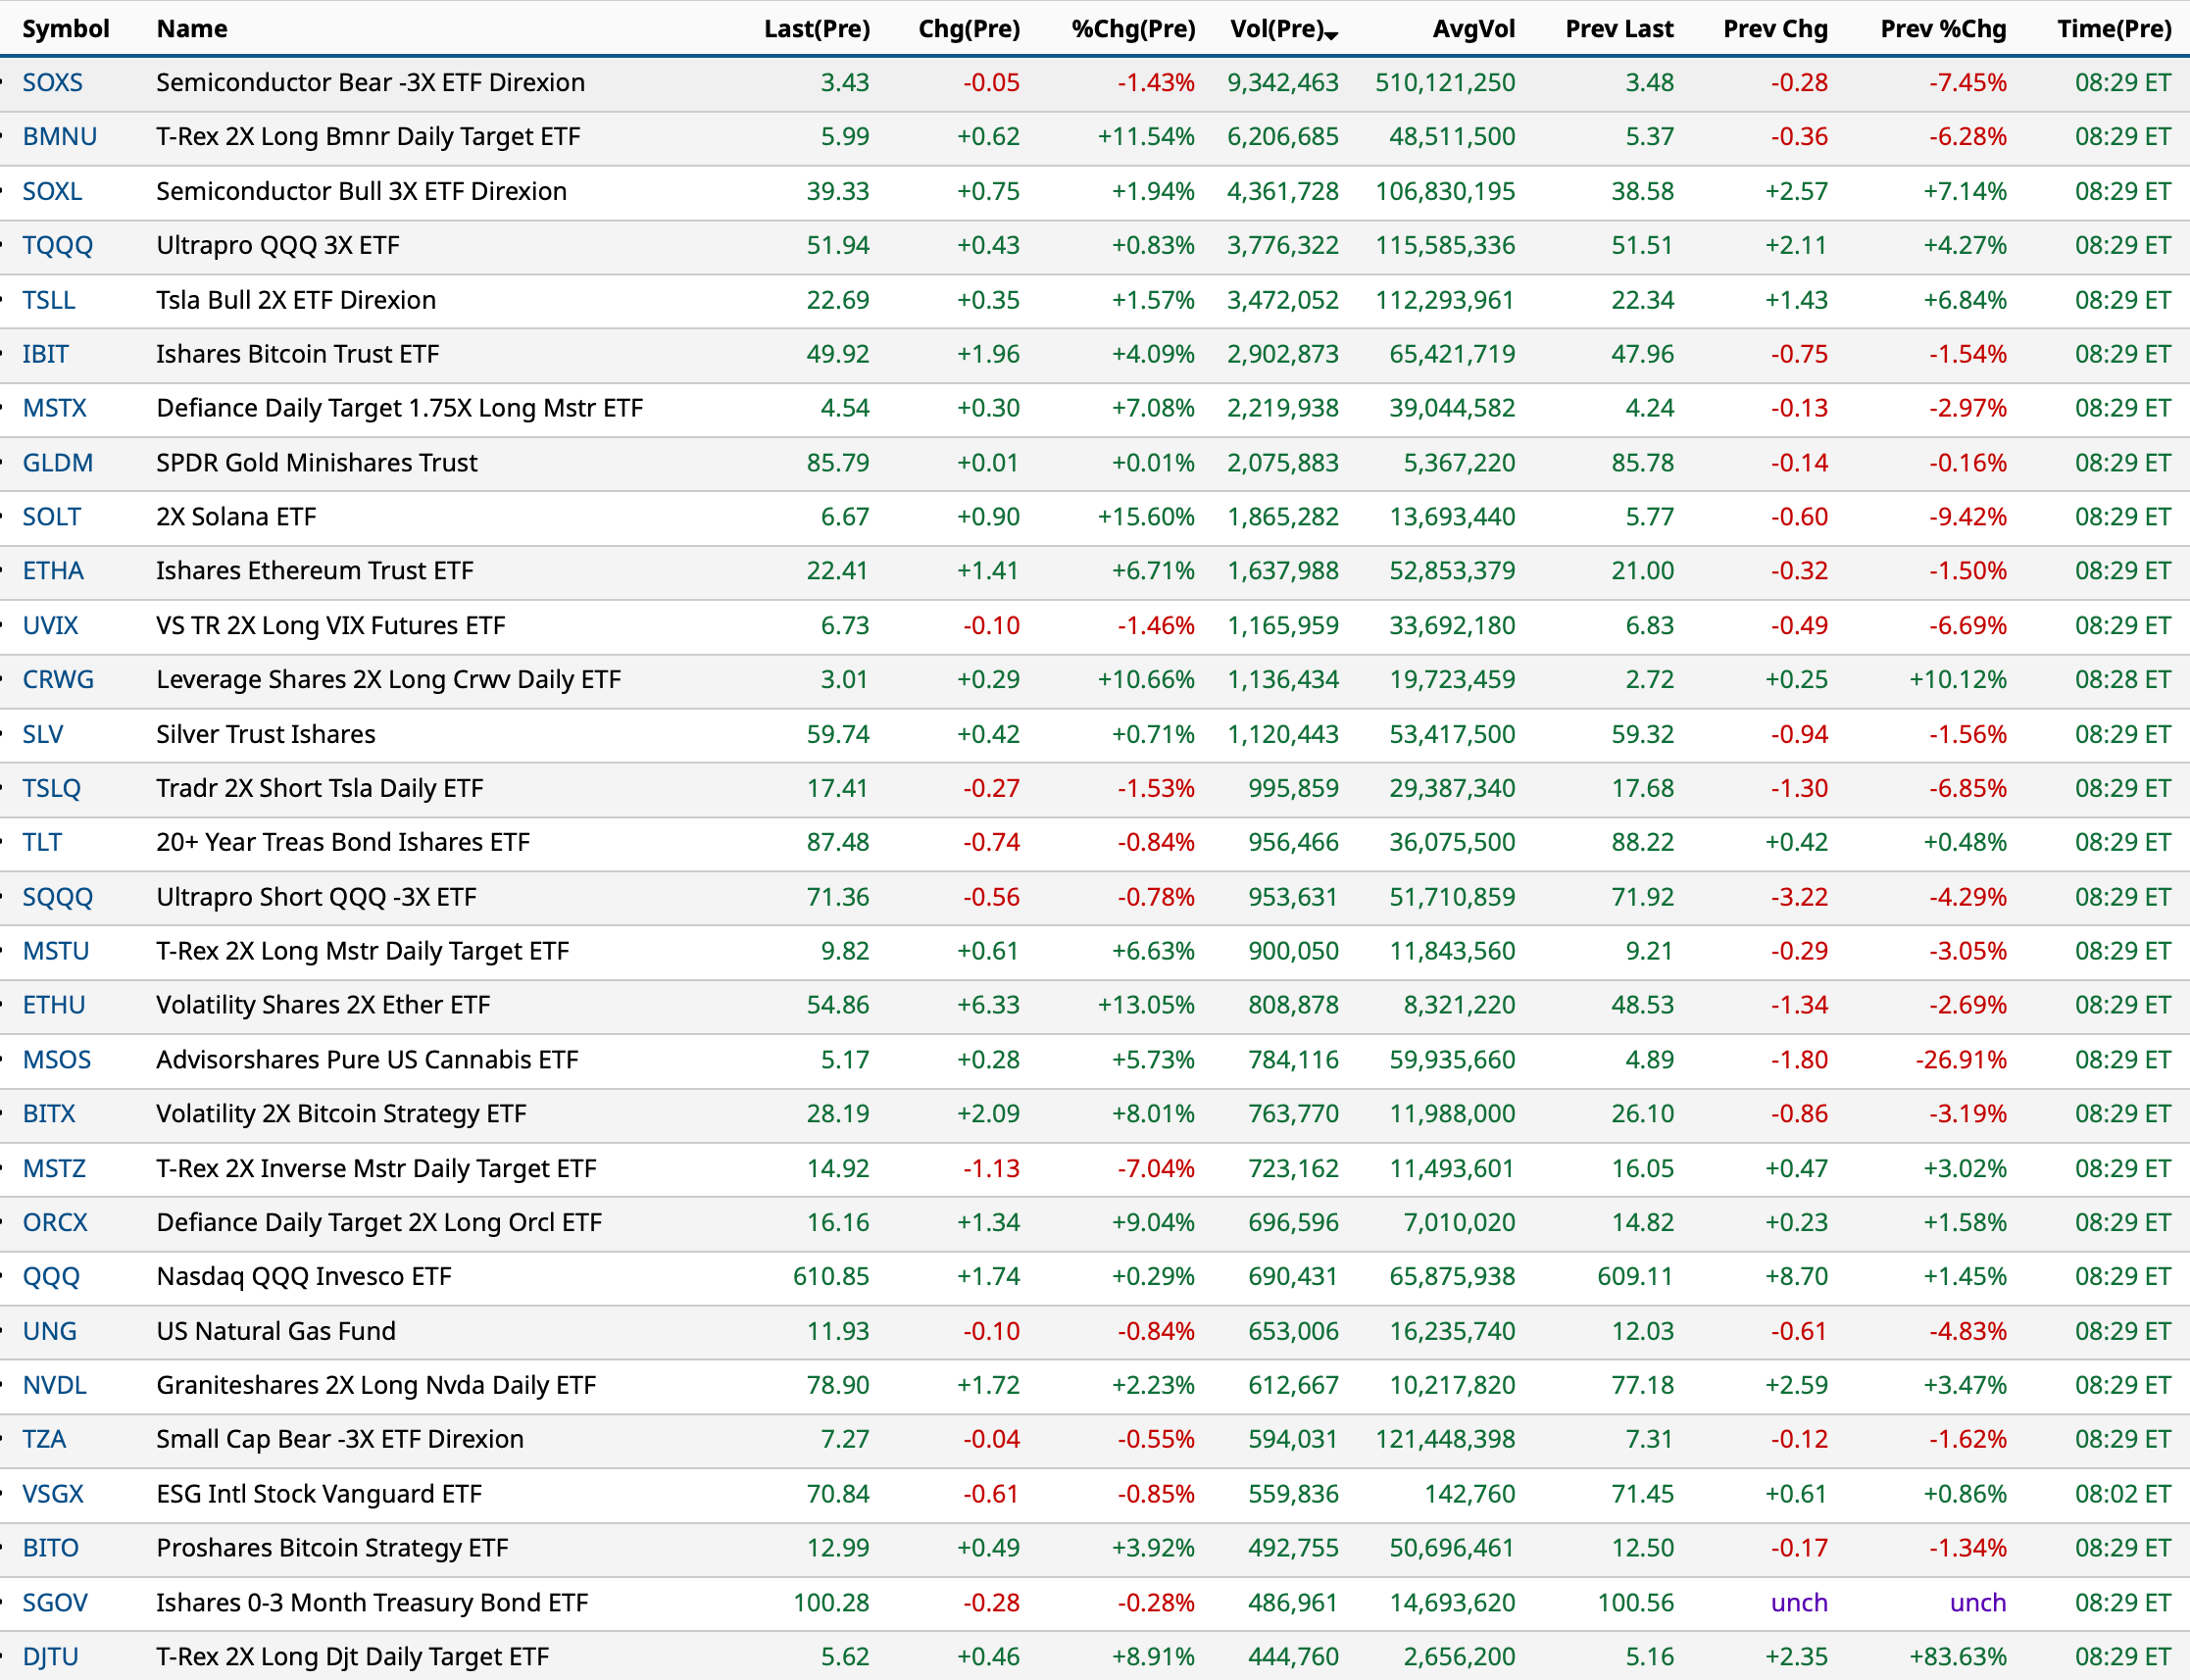The height and width of the screenshot is (1680, 2190).
Task: Open the NVDL symbol link
Action: 54,1385
